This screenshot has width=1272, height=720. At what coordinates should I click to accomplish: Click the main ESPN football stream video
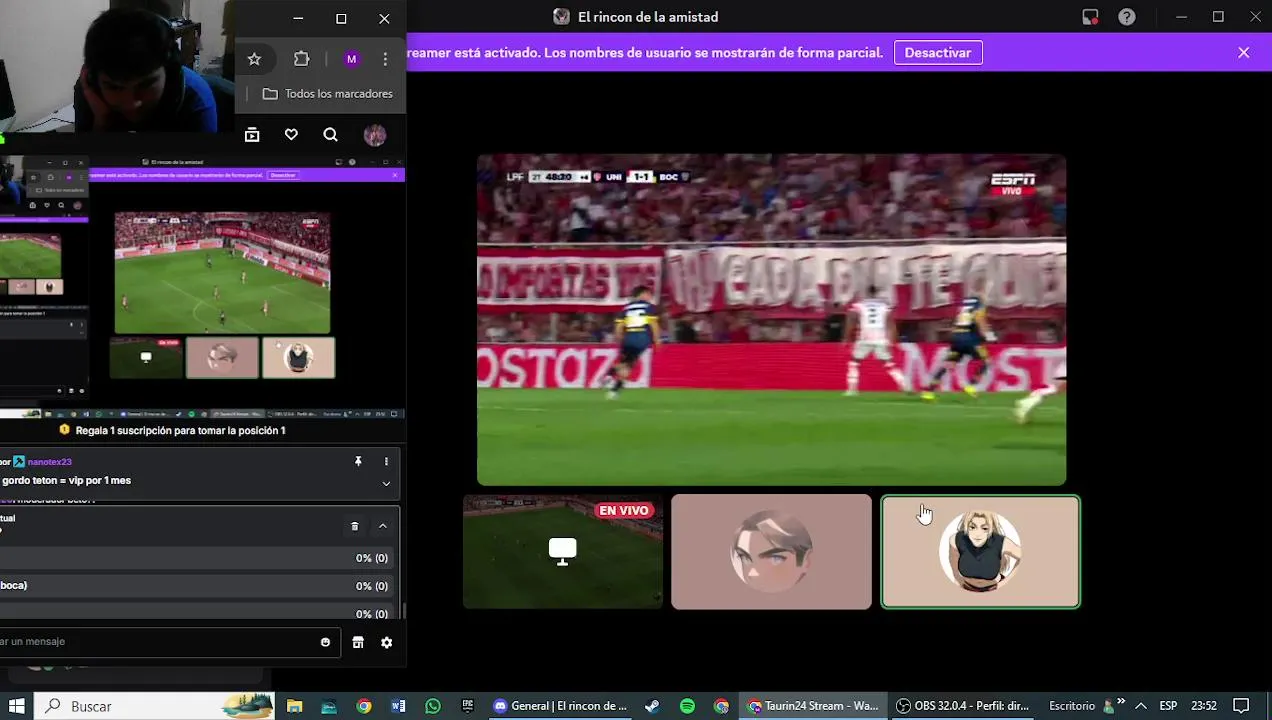tap(771, 320)
